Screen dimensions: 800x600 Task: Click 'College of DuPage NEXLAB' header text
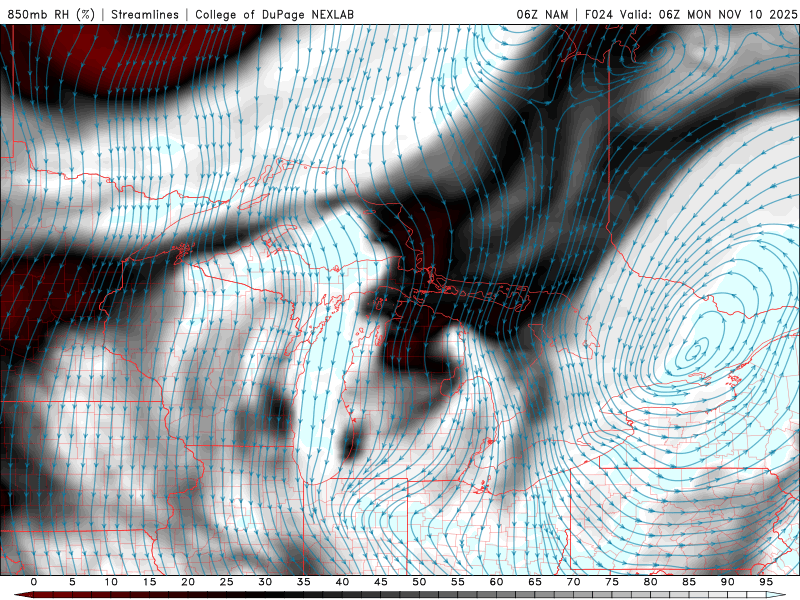[x=274, y=14]
